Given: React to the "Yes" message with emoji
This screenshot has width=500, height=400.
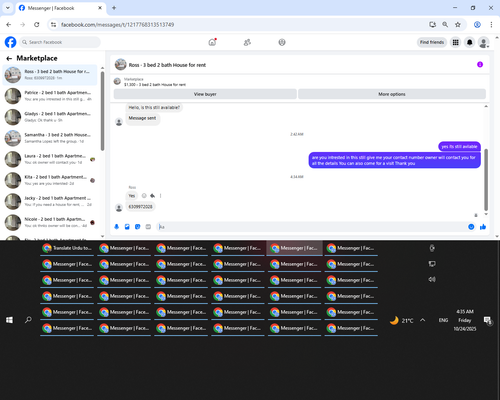Looking at the screenshot, I should [x=144, y=196].
